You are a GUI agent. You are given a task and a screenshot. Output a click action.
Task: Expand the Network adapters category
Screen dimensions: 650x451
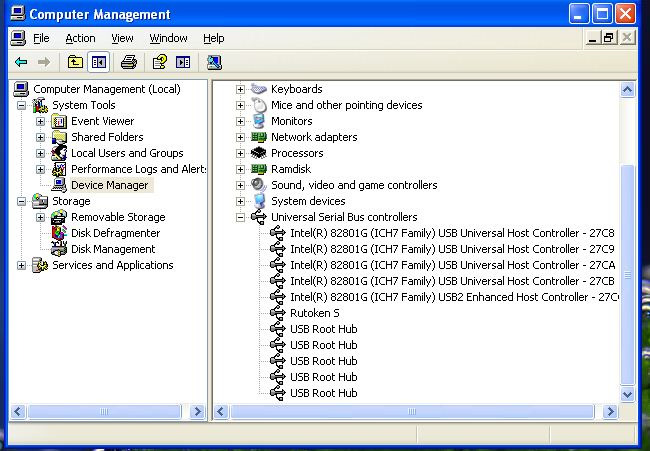[240, 137]
